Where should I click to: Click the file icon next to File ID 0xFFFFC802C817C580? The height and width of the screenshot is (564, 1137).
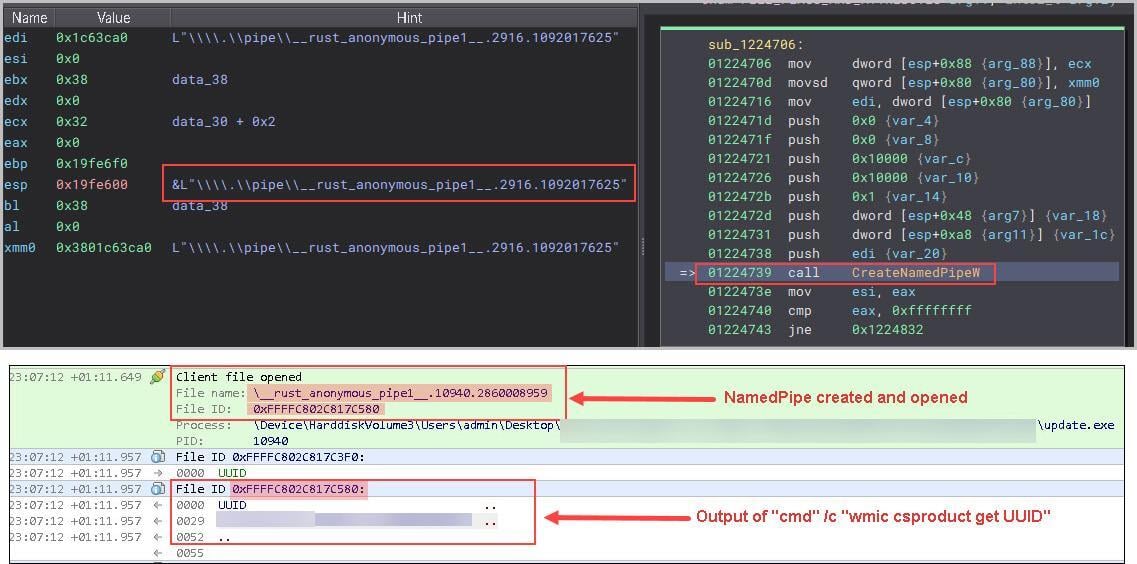coord(157,489)
